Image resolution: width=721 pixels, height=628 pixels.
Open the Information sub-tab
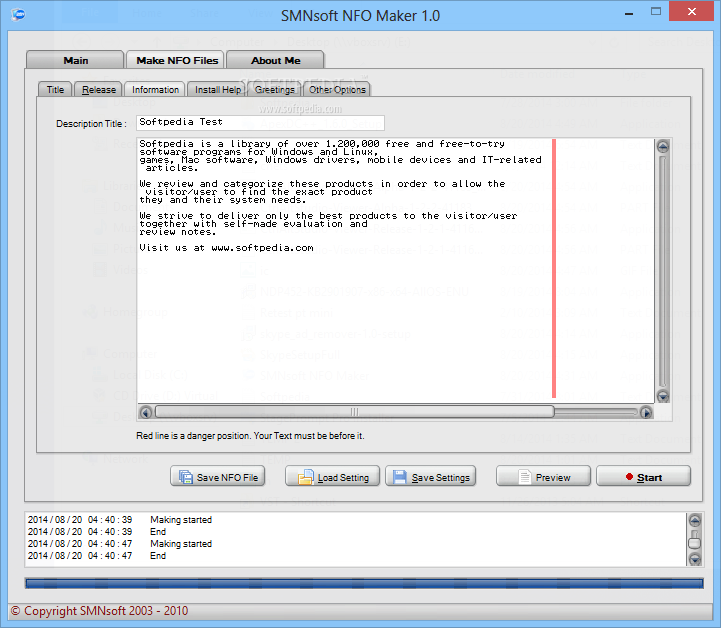click(x=155, y=90)
